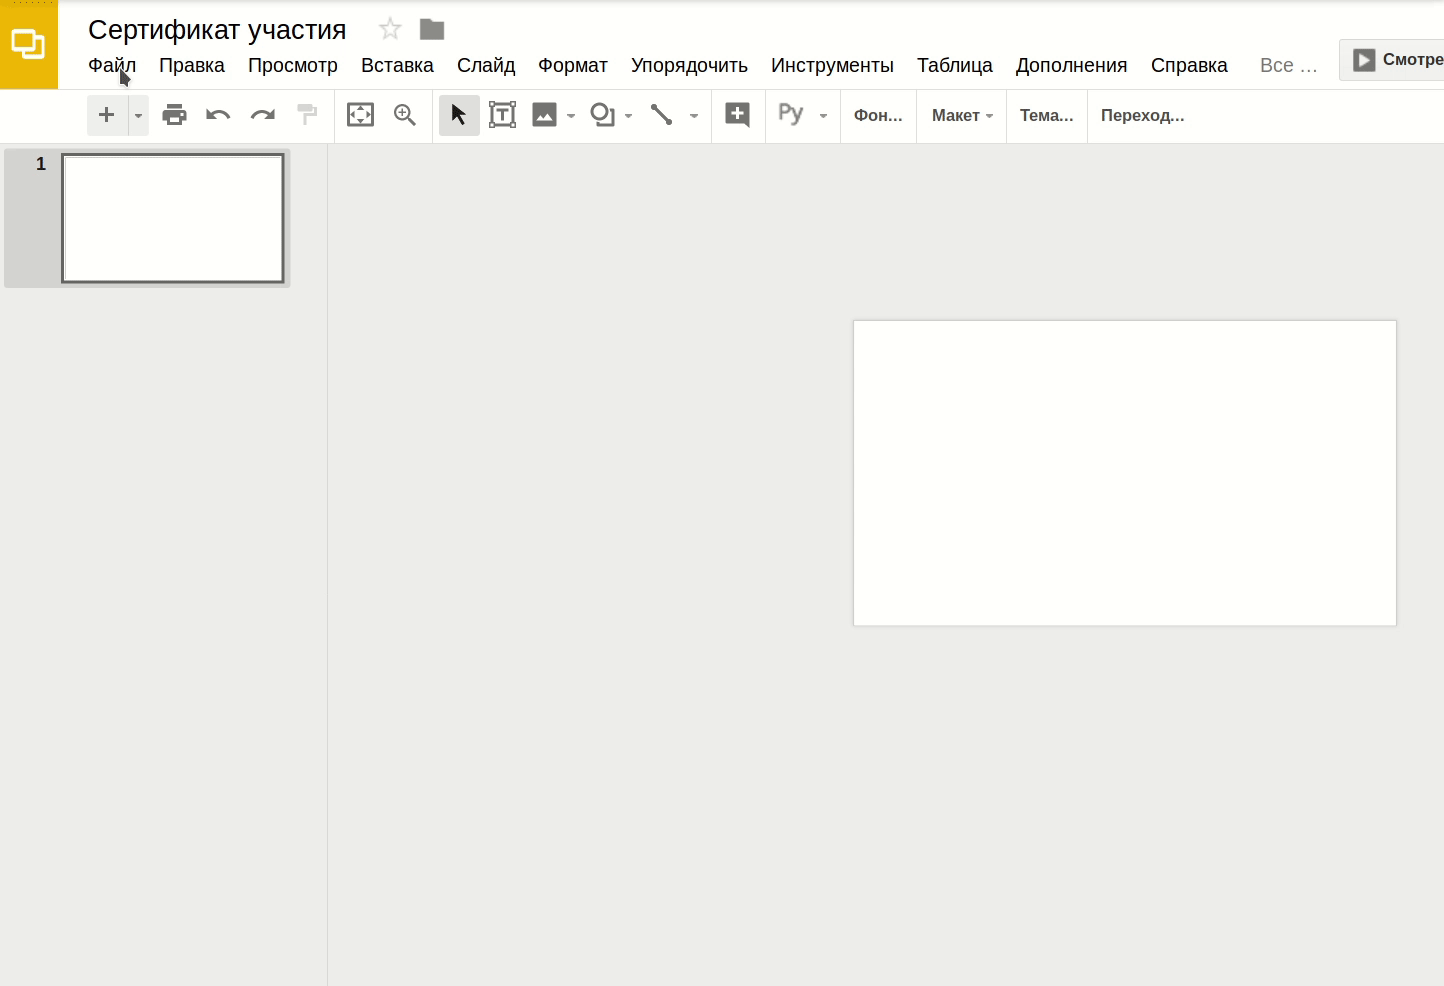Open the Инструменты menu
This screenshot has width=1444, height=986.
point(832,65)
